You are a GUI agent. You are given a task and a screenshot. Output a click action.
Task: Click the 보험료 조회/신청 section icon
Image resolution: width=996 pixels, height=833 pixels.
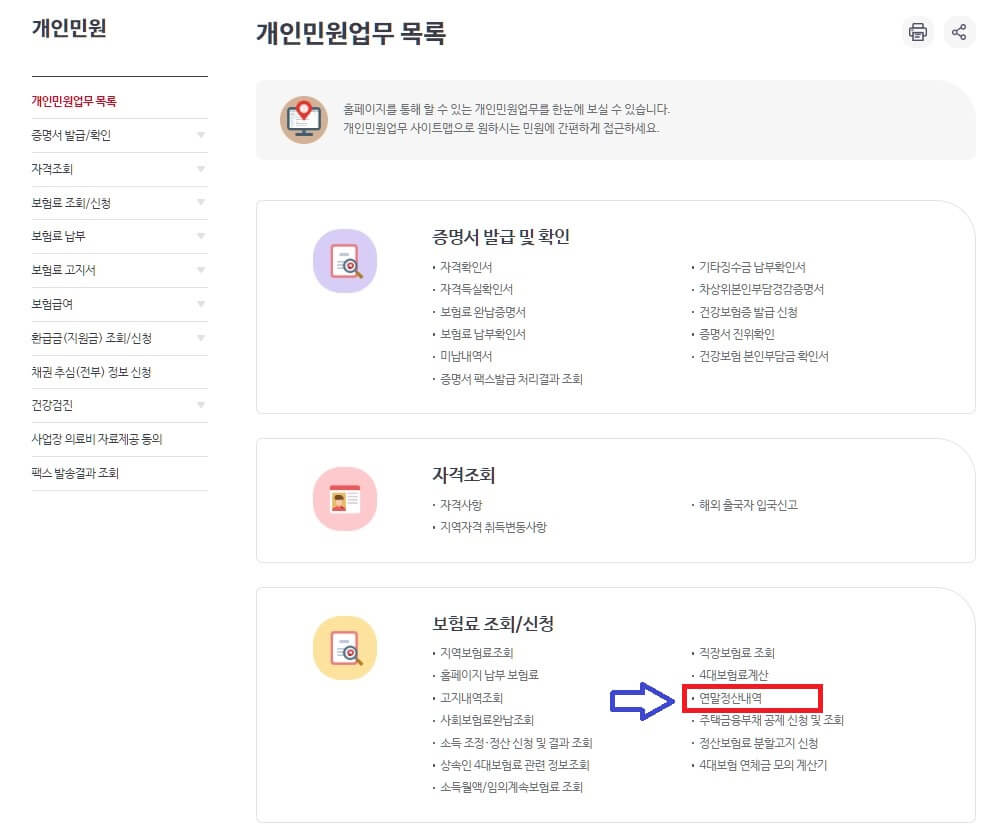pyautogui.click(x=345, y=648)
